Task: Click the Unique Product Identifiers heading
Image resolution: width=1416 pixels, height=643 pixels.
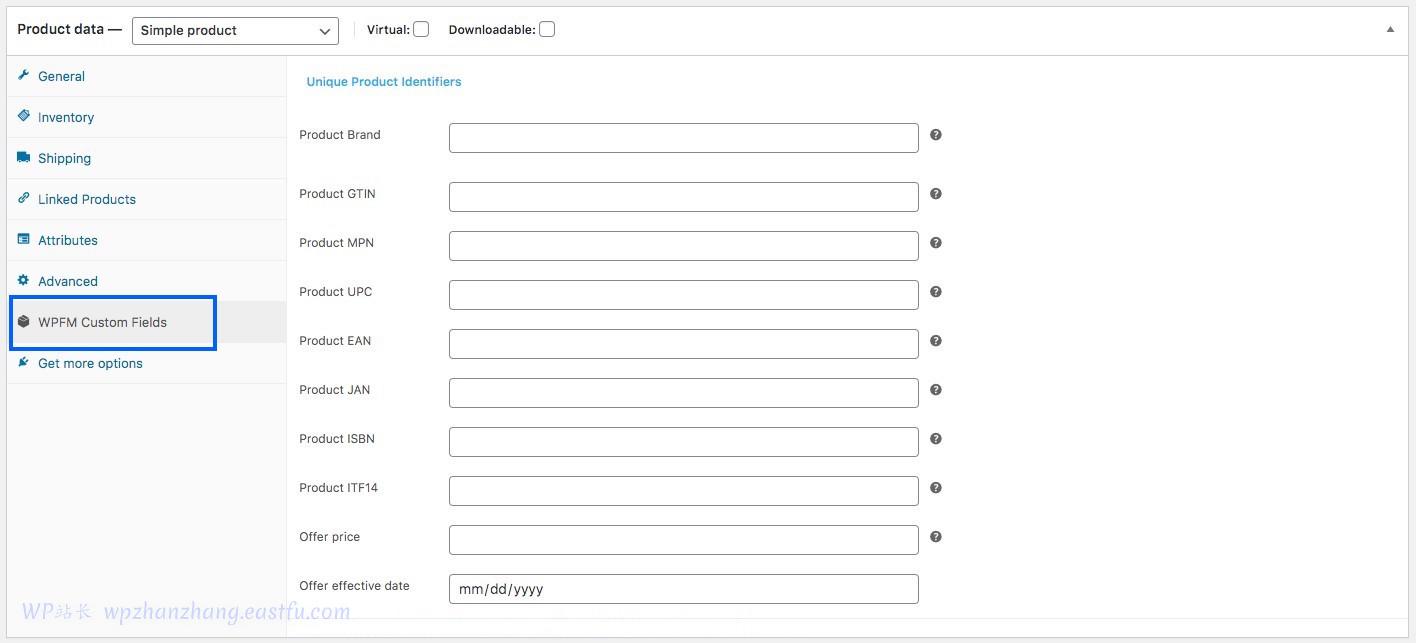Action: coord(384,82)
